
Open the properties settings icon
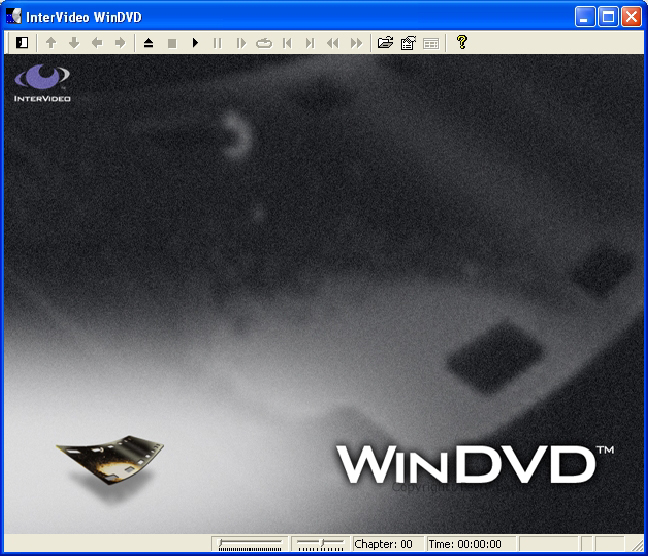408,43
